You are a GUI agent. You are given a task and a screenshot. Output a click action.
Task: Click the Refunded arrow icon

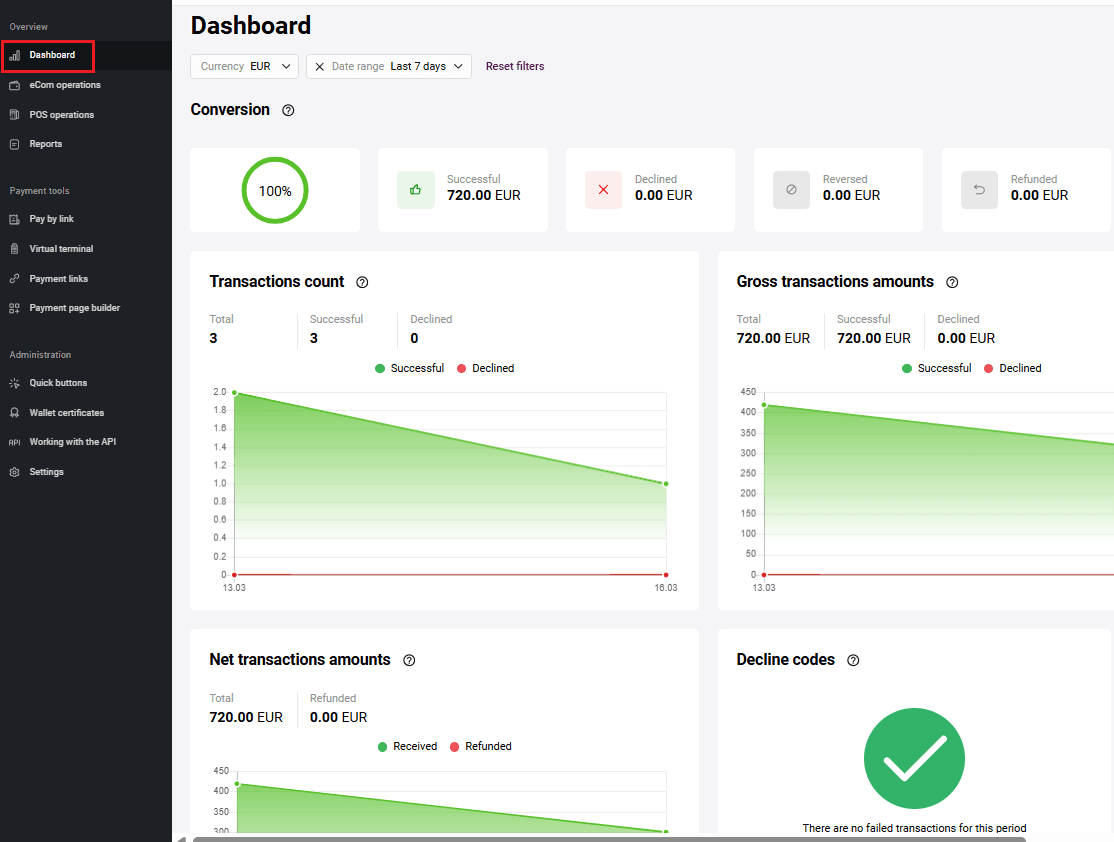point(979,190)
